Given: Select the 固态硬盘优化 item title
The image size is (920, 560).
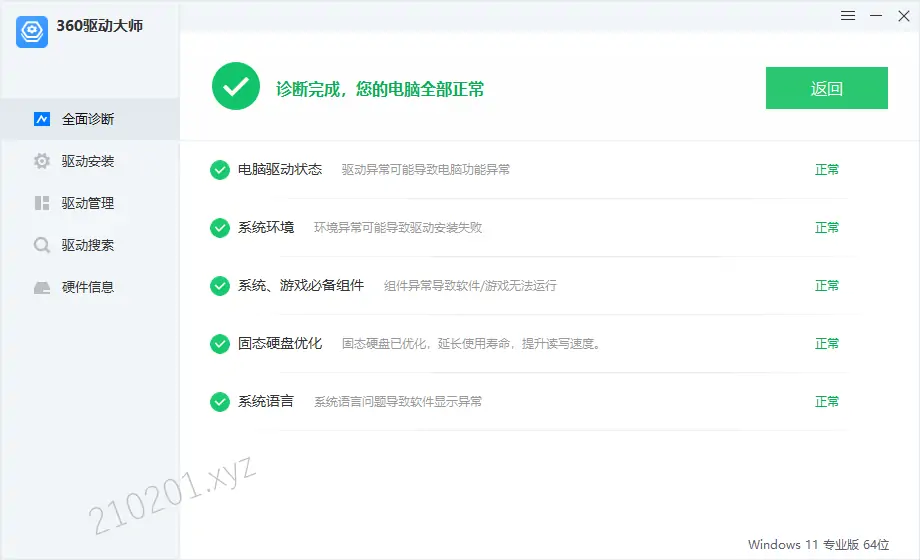Looking at the screenshot, I should (280, 343).
